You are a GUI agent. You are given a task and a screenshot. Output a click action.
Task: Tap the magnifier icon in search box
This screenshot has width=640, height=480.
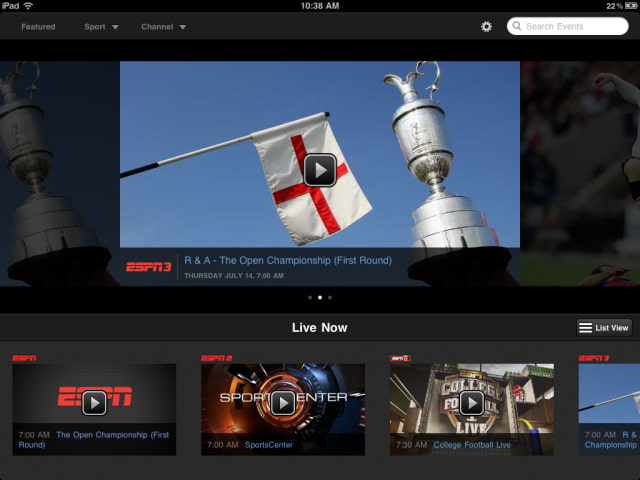(x=516, y=26)
